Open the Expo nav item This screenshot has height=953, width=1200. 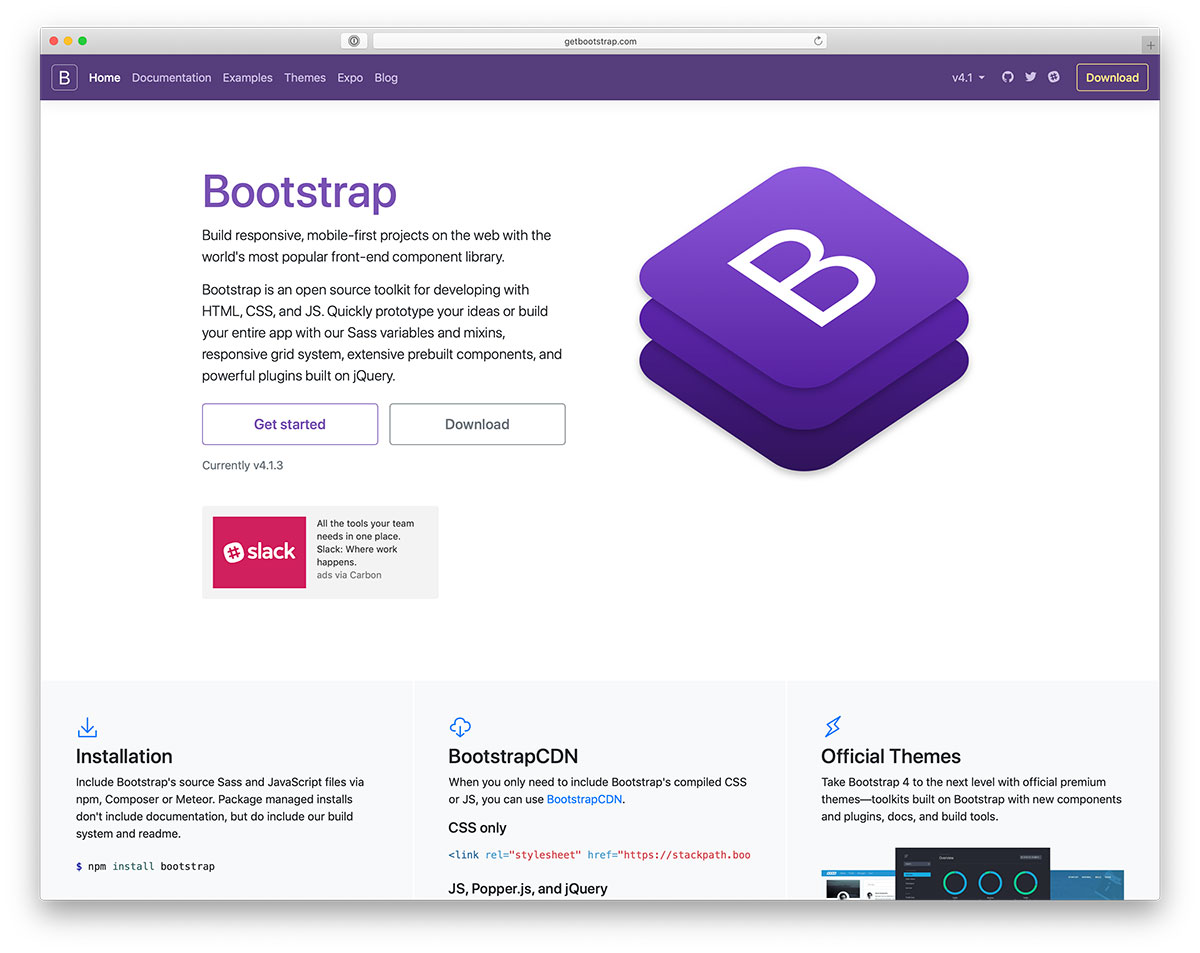click(x=350, y=77)
